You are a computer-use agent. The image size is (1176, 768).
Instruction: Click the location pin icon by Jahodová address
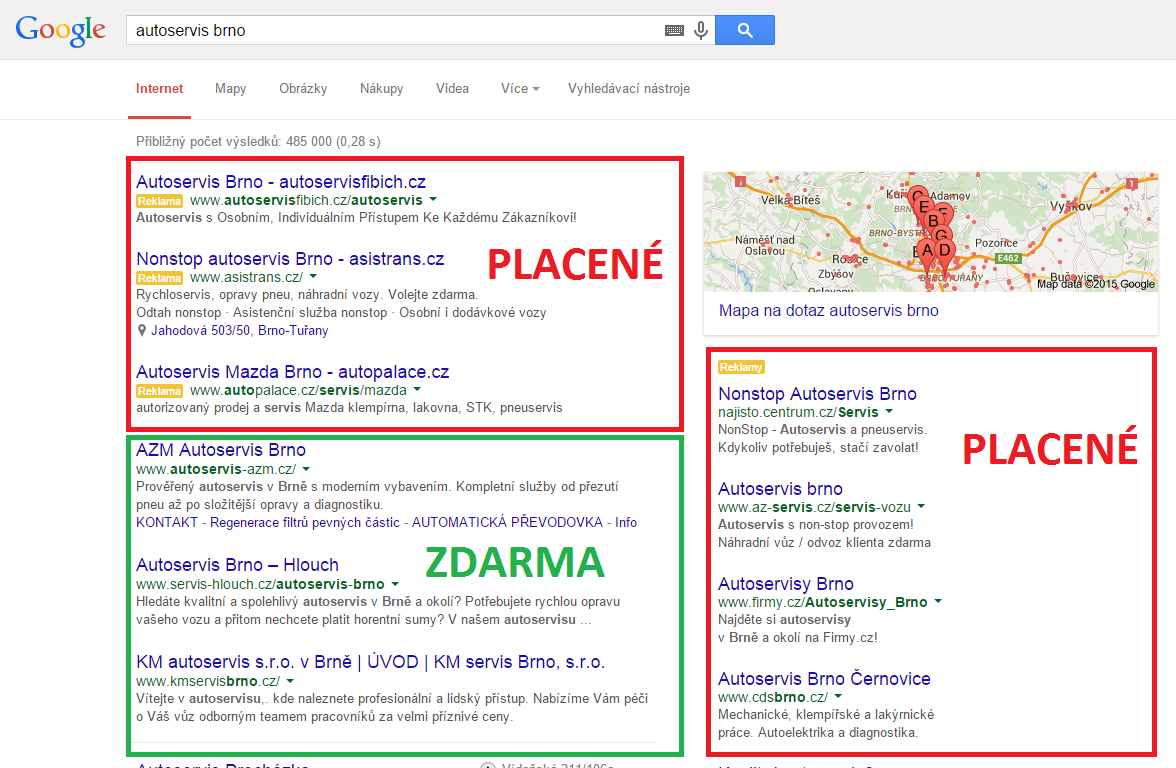tap(142, 330)
